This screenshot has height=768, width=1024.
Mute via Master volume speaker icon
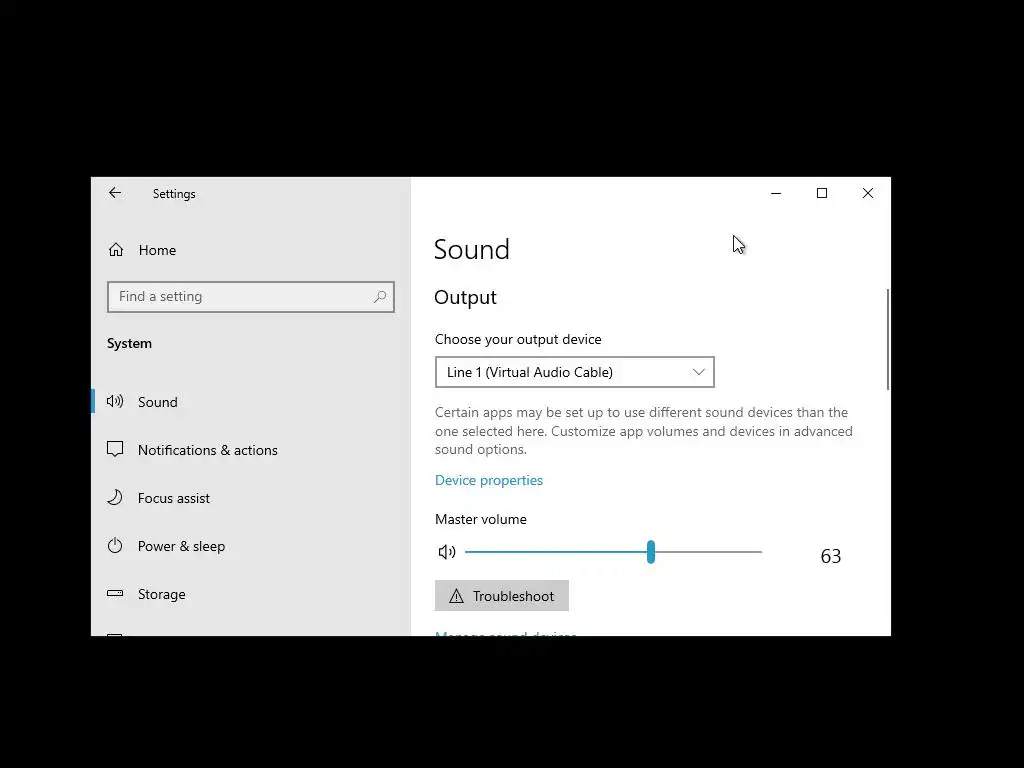coord(447,552)
